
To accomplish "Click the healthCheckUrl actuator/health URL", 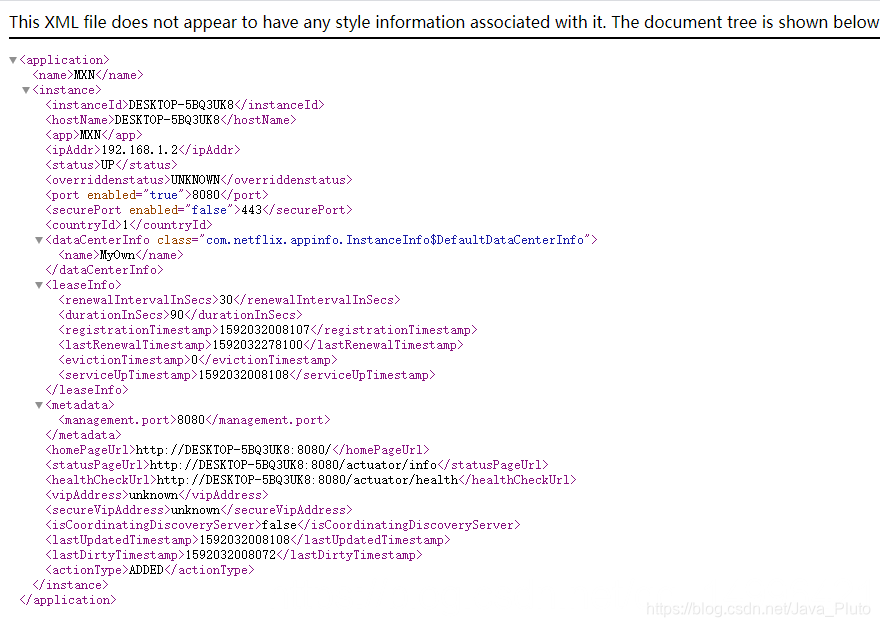I will point(308,480).
